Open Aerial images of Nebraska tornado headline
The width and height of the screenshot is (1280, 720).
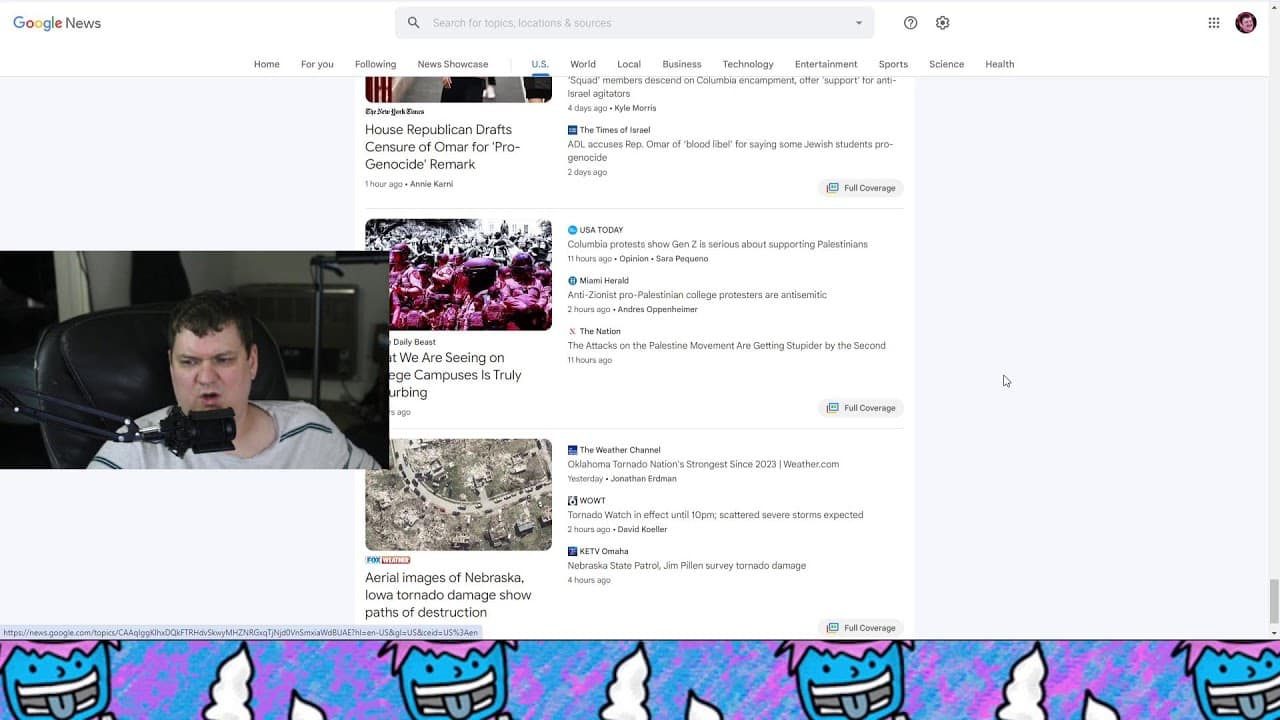click(x=448, y=595)
